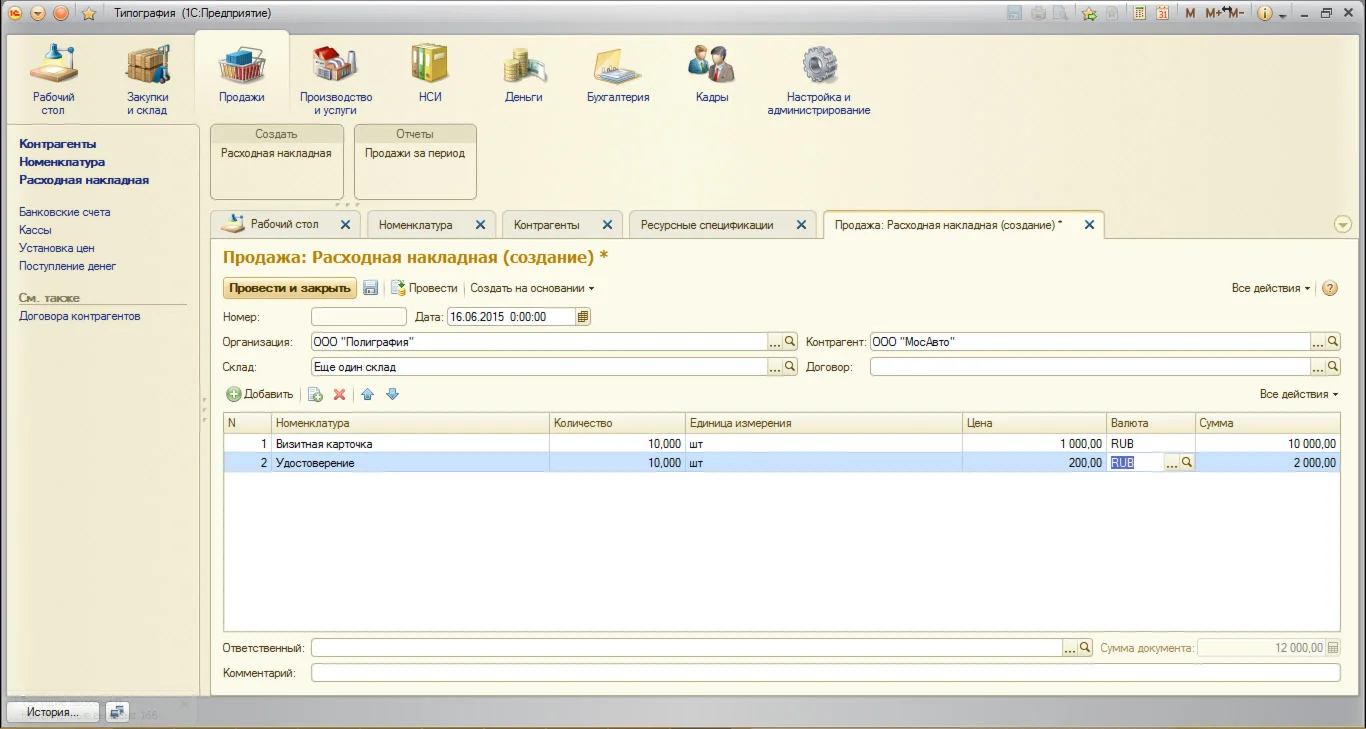1366x729 pixels.
Task: Switch to the Номенклатура tab
Action: pos(415,225)
